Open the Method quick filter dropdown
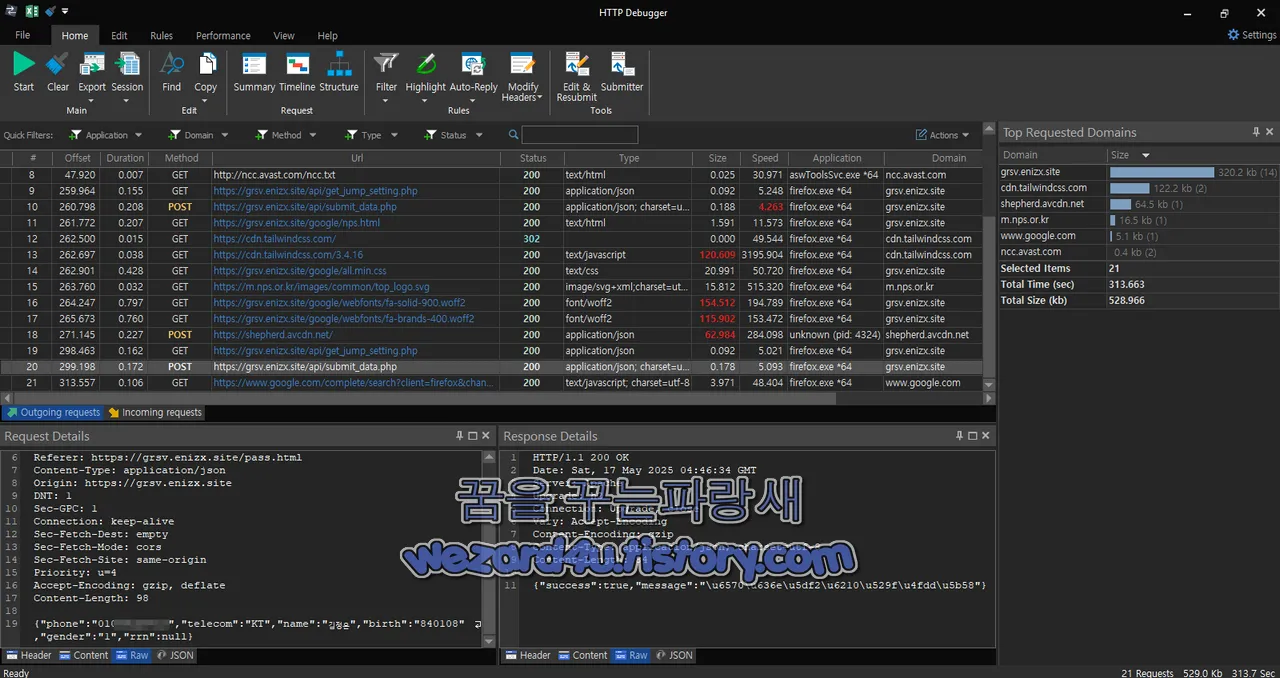Image resolution: width=1280 pixels, height=678 pixels. (286, 135)
